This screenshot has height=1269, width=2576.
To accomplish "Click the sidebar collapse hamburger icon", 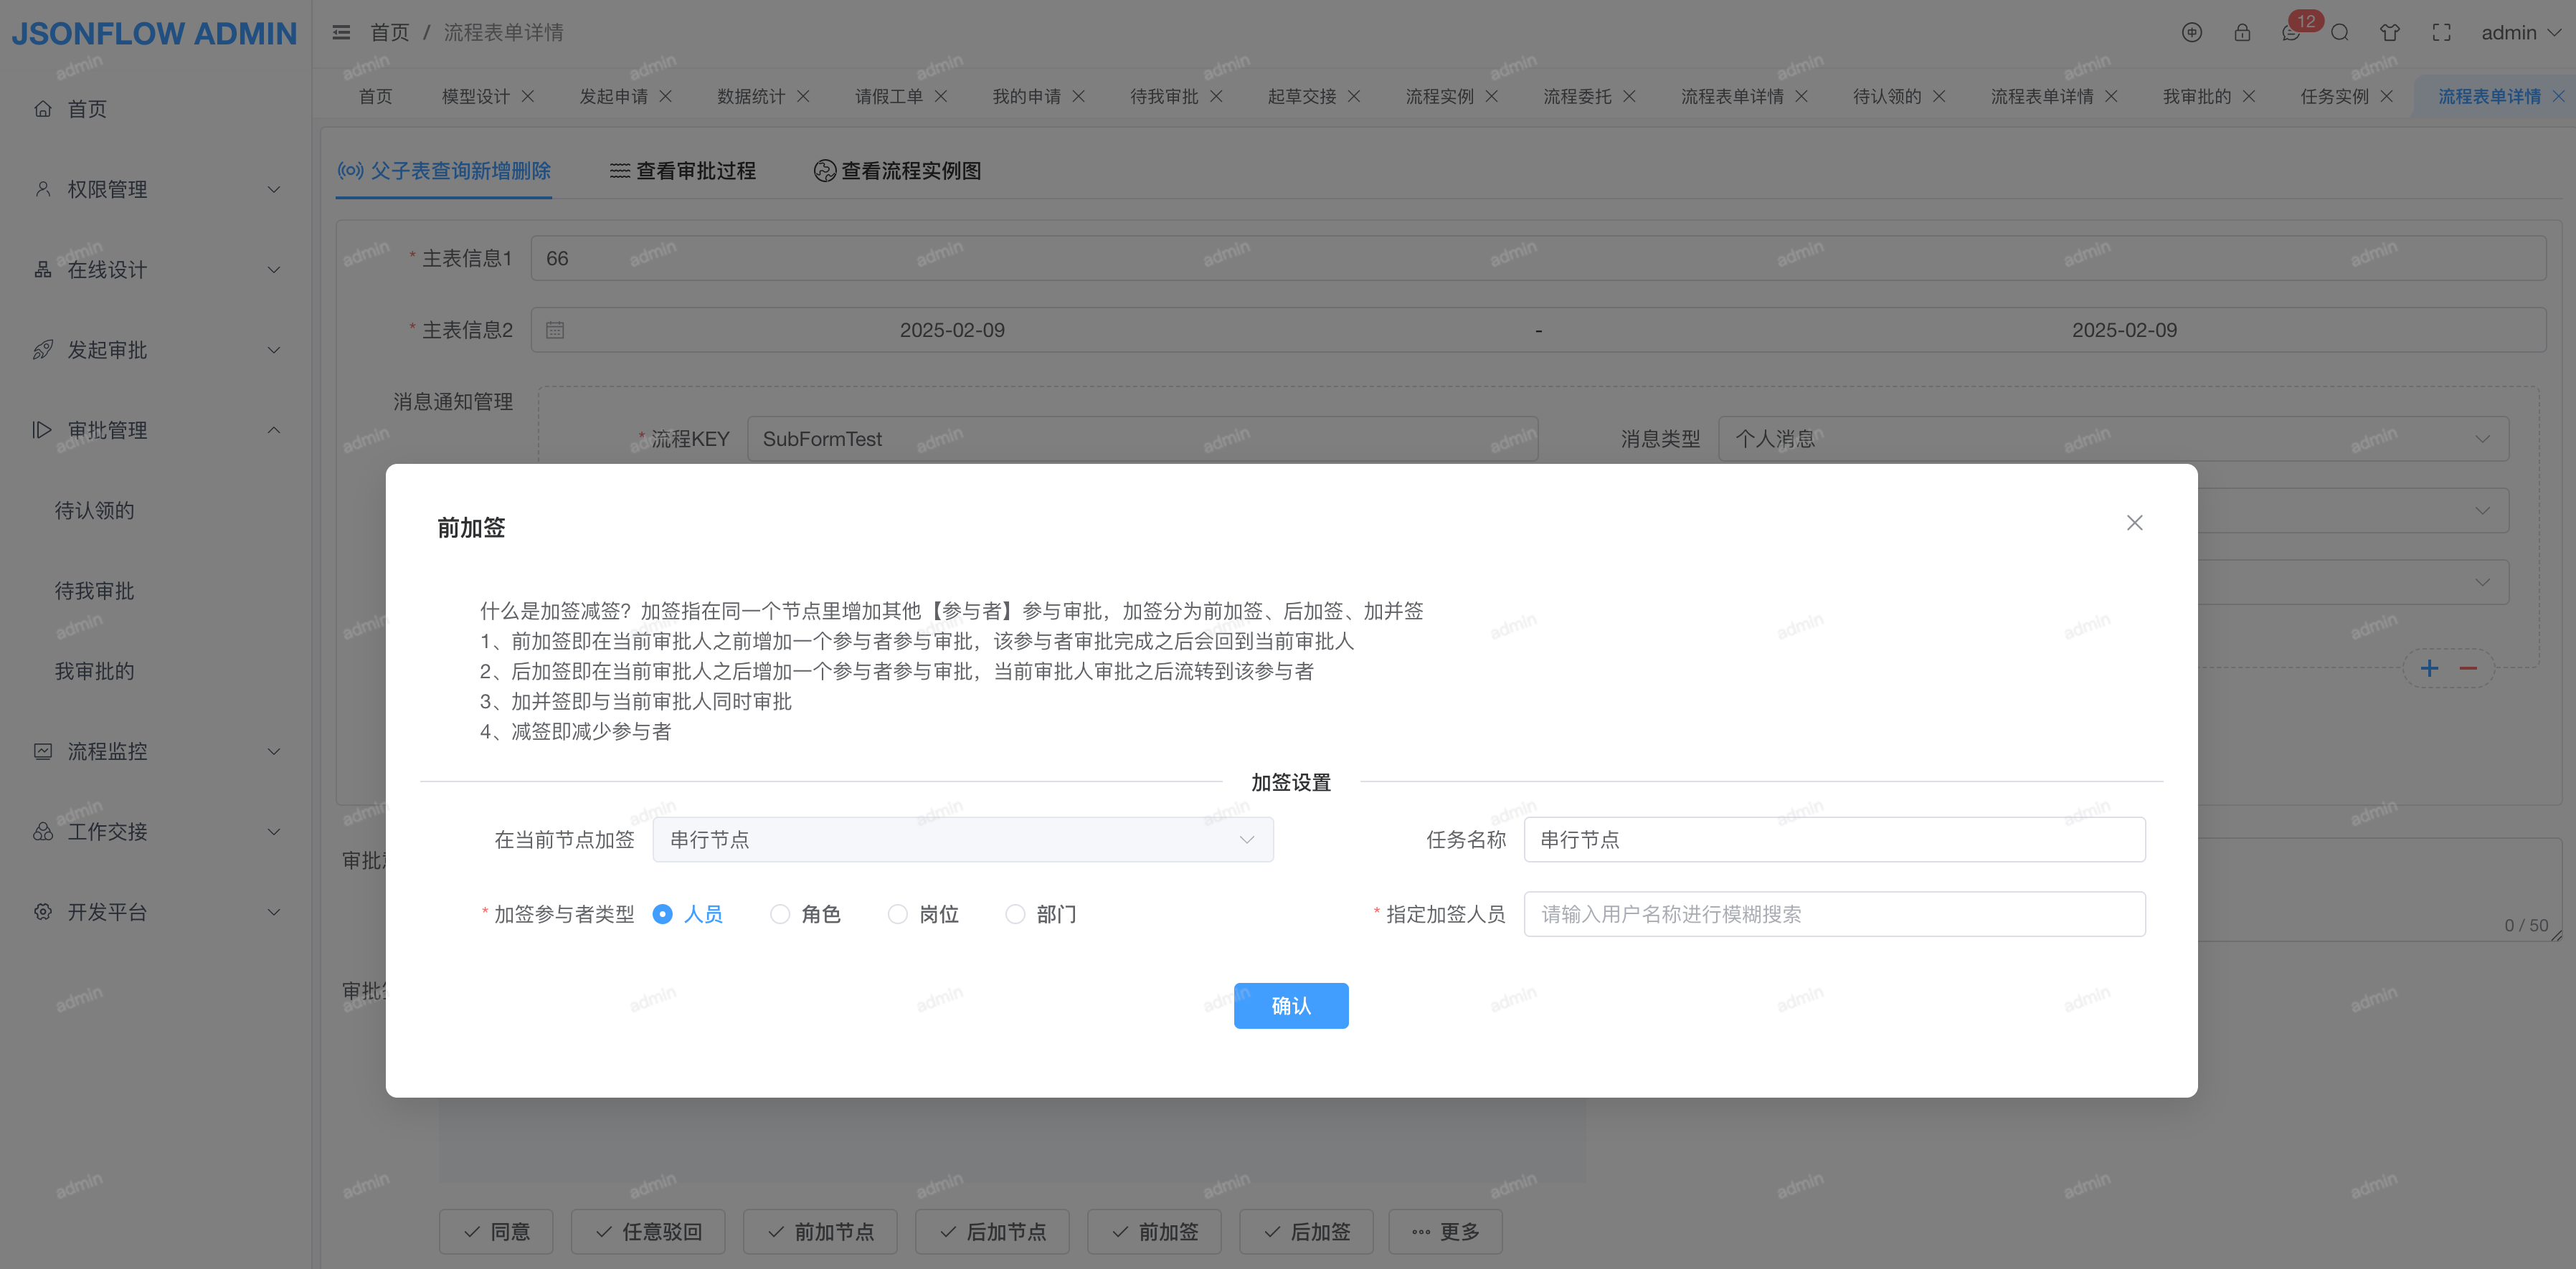I will coord(341,33).
